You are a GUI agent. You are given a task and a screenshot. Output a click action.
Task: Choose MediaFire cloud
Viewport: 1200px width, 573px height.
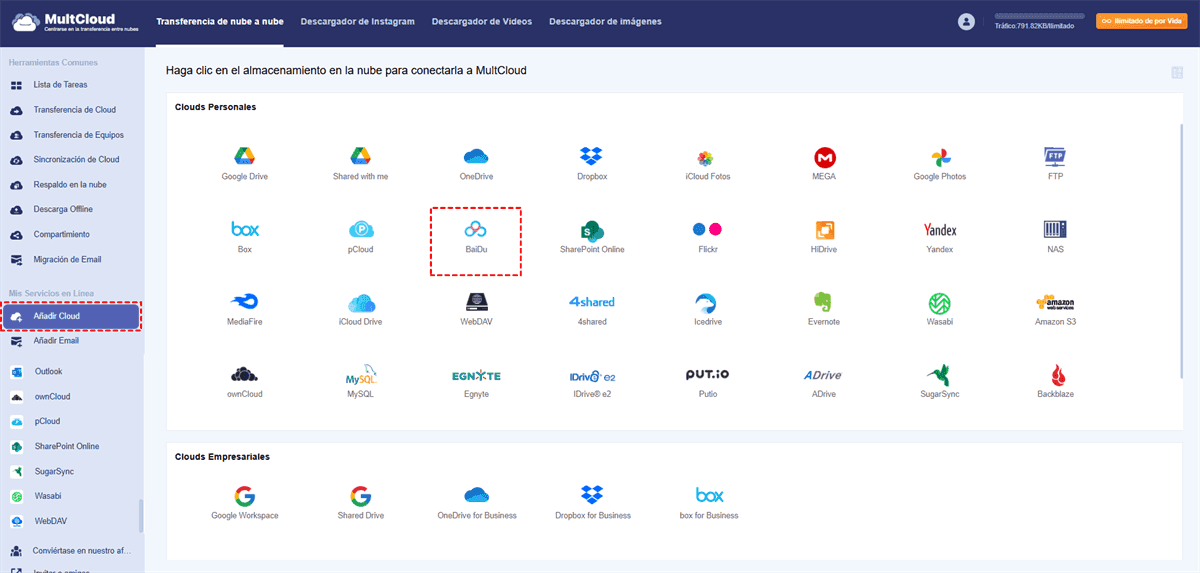pos(245,310)
